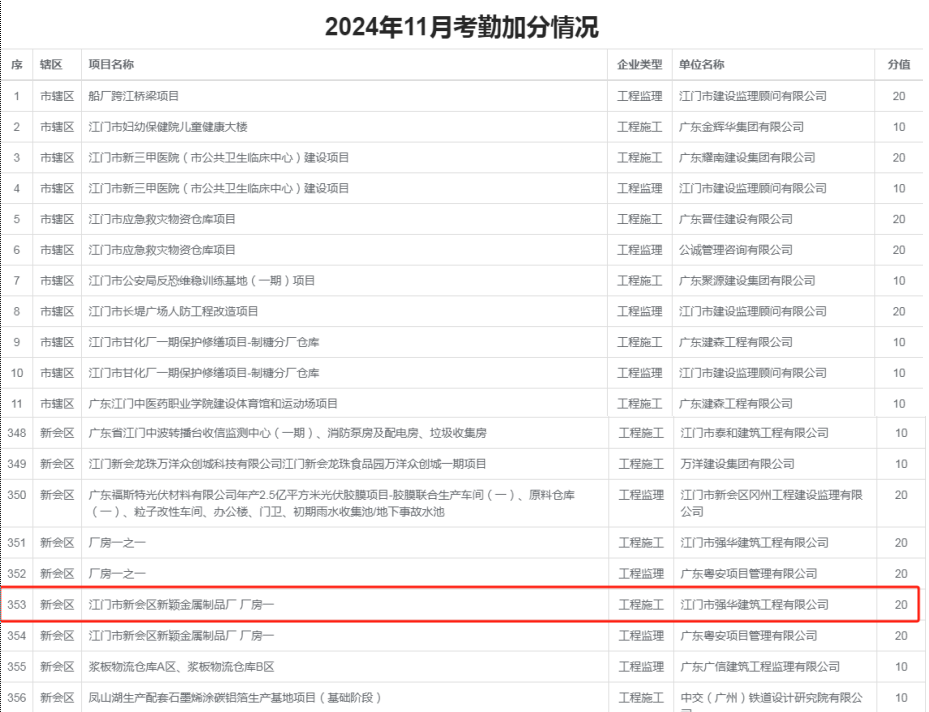The height and width of the screenshot is (712, 929).
Task: Select company 广东金辉华集团有限公司
Action: click(741, 127)
